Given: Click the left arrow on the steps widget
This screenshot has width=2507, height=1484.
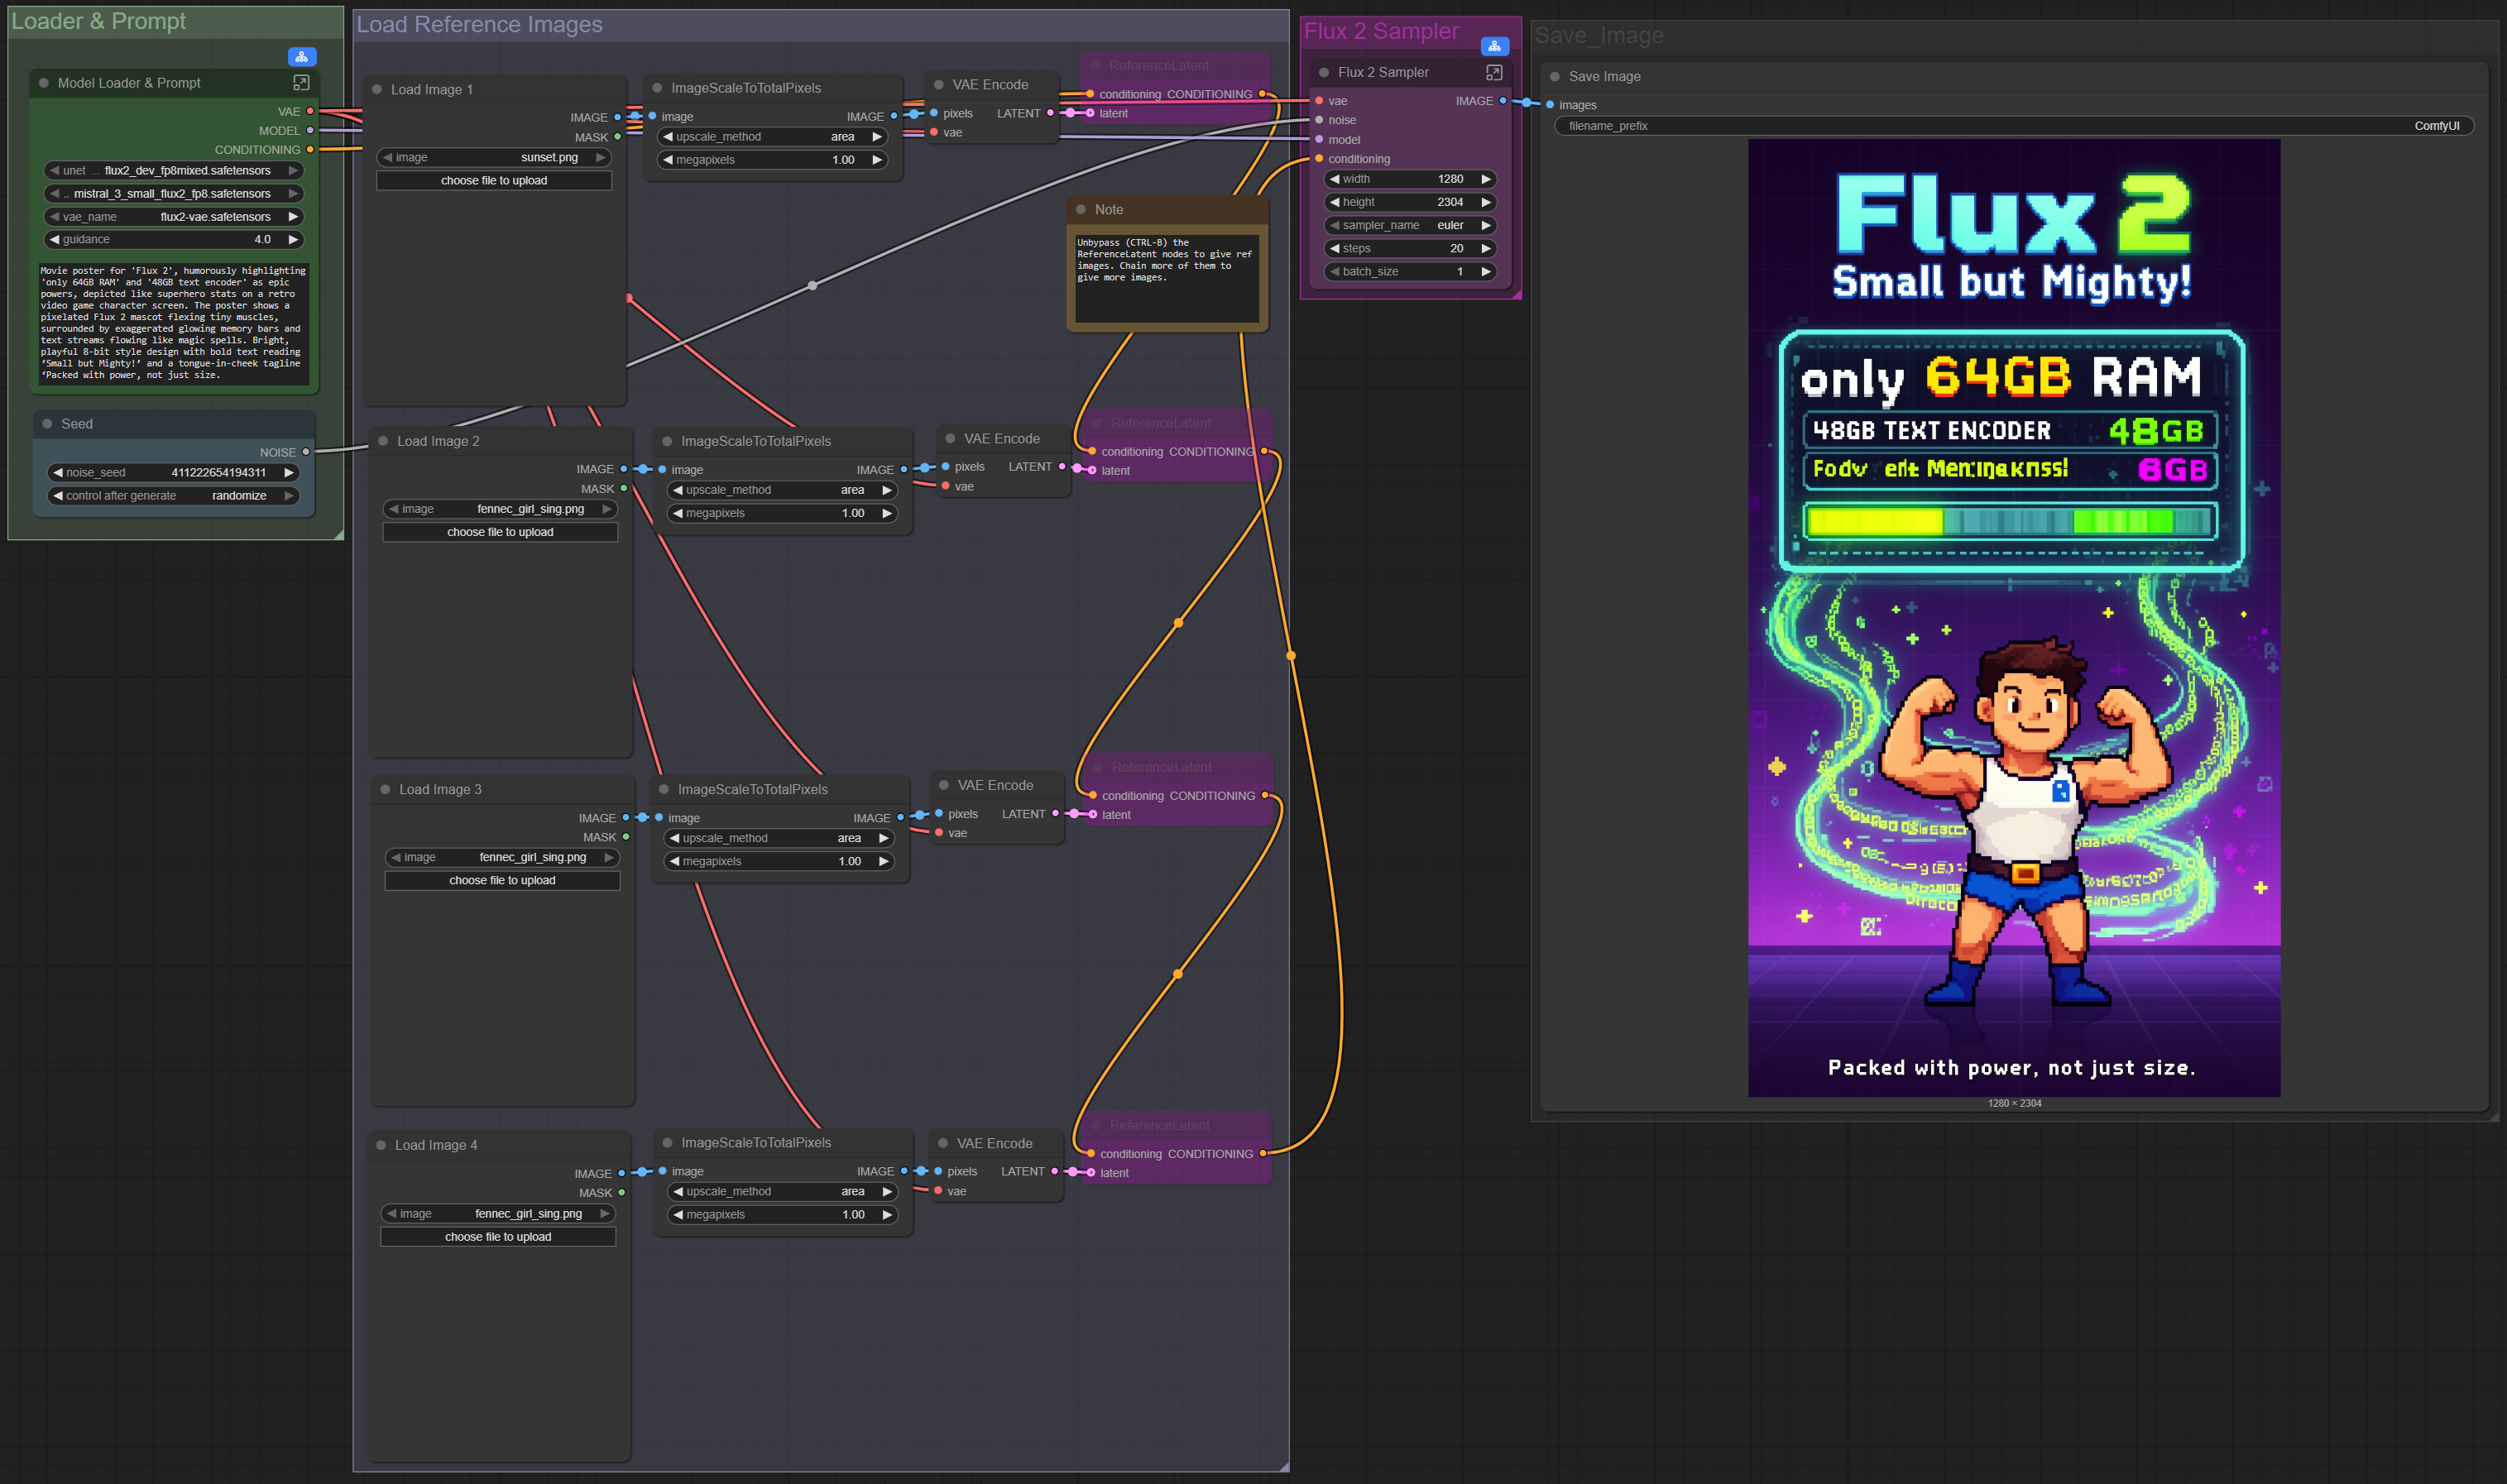Looking at the screenshot, I should coord(1334,248).
